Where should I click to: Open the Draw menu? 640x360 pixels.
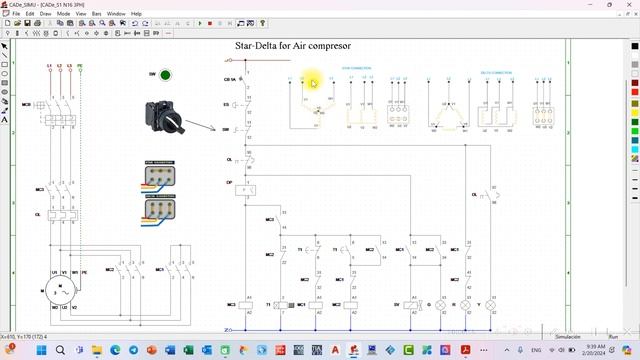coord(45,13)
